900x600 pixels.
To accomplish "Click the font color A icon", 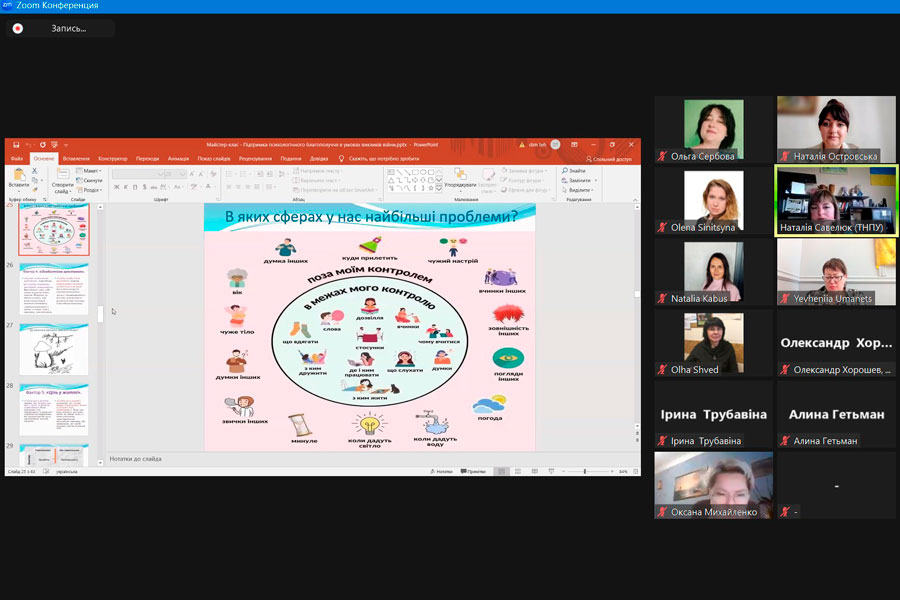I will tap(208, 187).
